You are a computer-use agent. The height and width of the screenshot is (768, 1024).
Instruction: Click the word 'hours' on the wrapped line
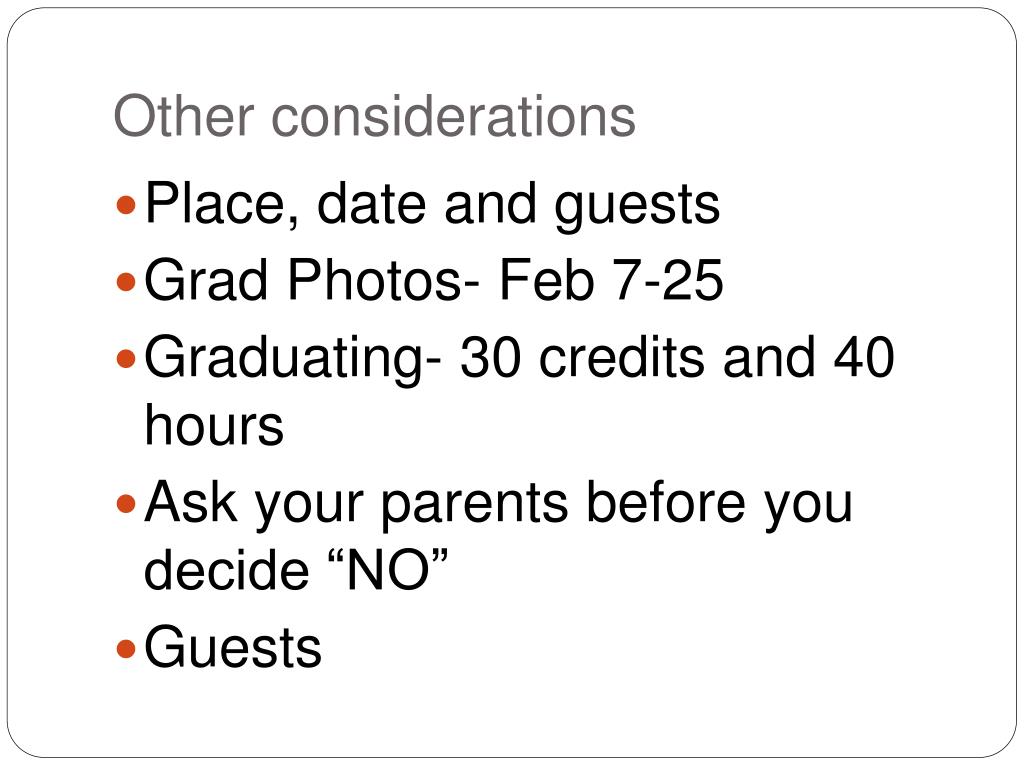point(214,424)
